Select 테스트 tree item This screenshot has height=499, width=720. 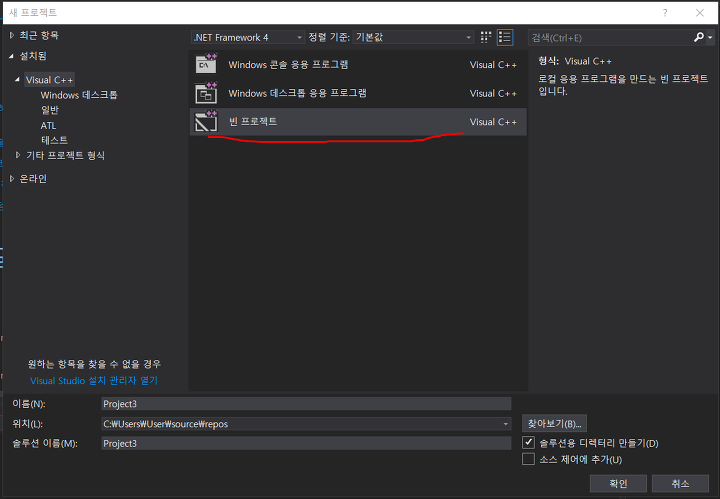[x=54, y=140]
